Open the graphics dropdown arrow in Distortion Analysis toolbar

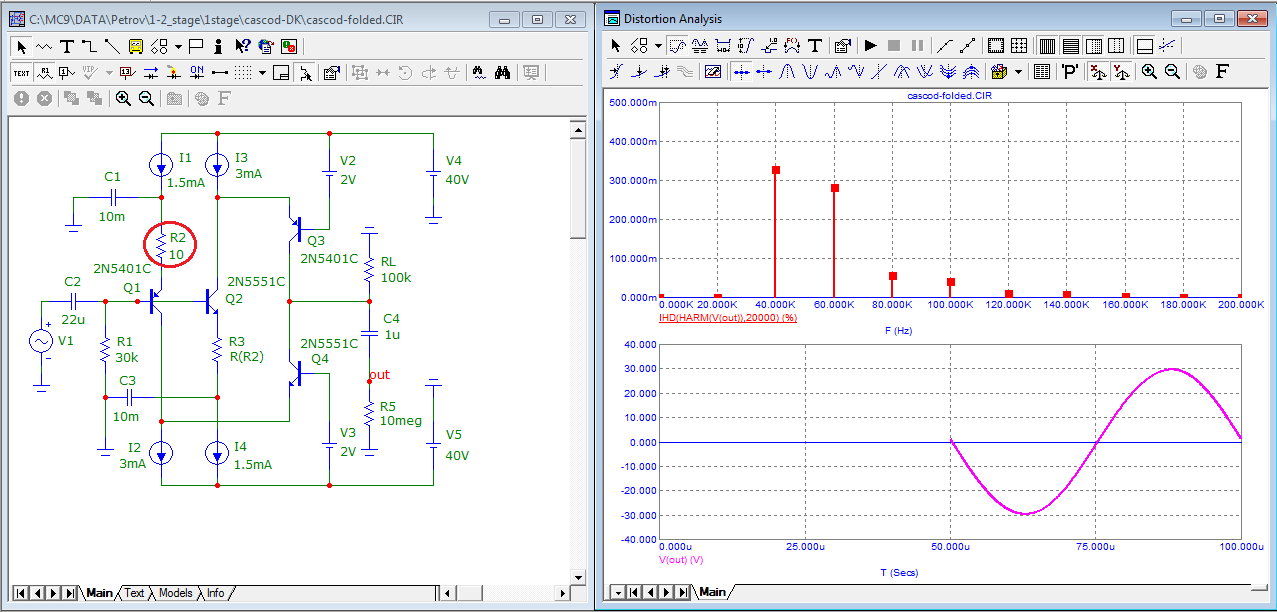(658, 45)
